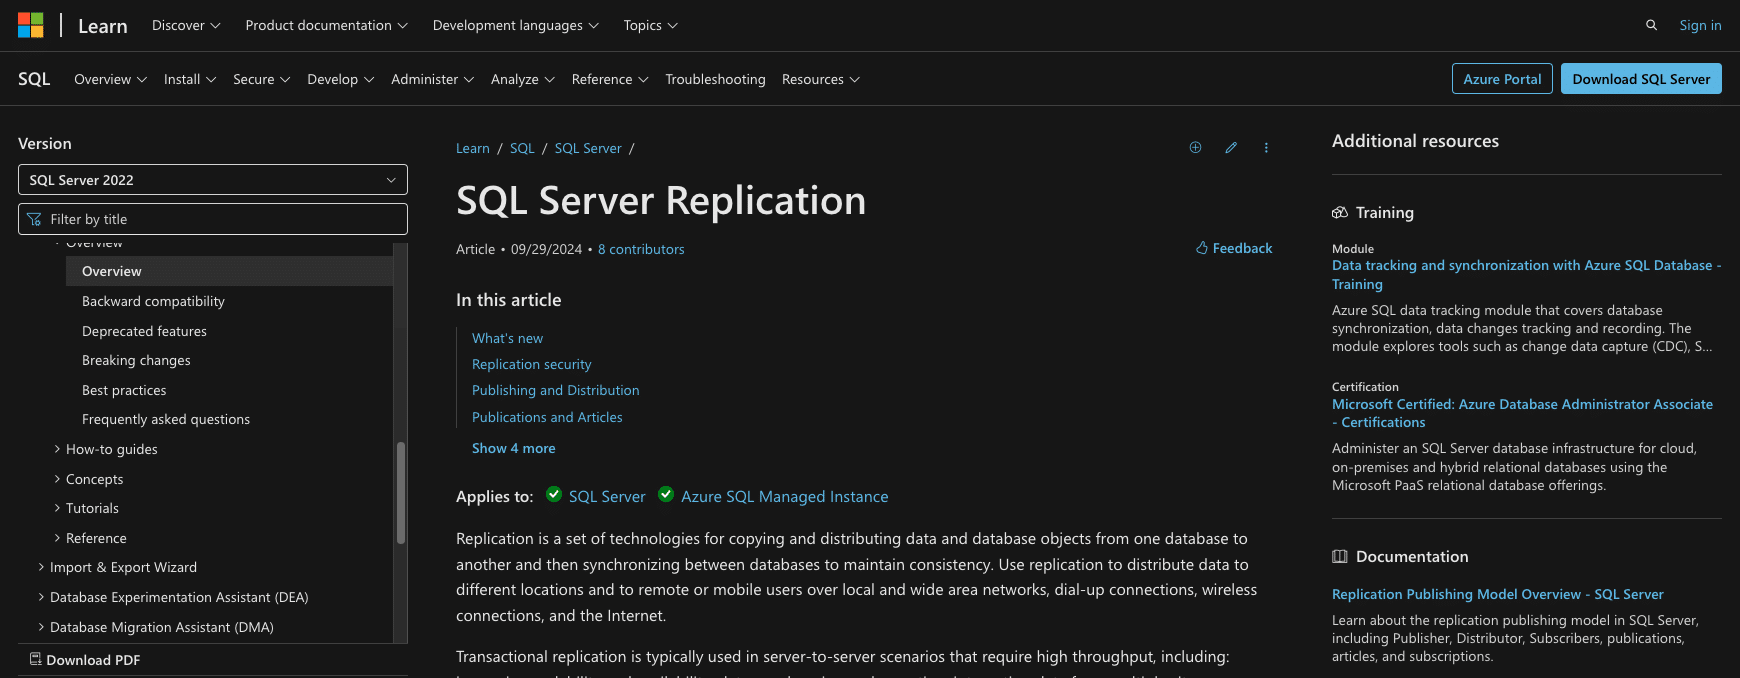Click the Documentation book icon
The width and height of the screenshot is (1740, 678).
[1340, 556]
